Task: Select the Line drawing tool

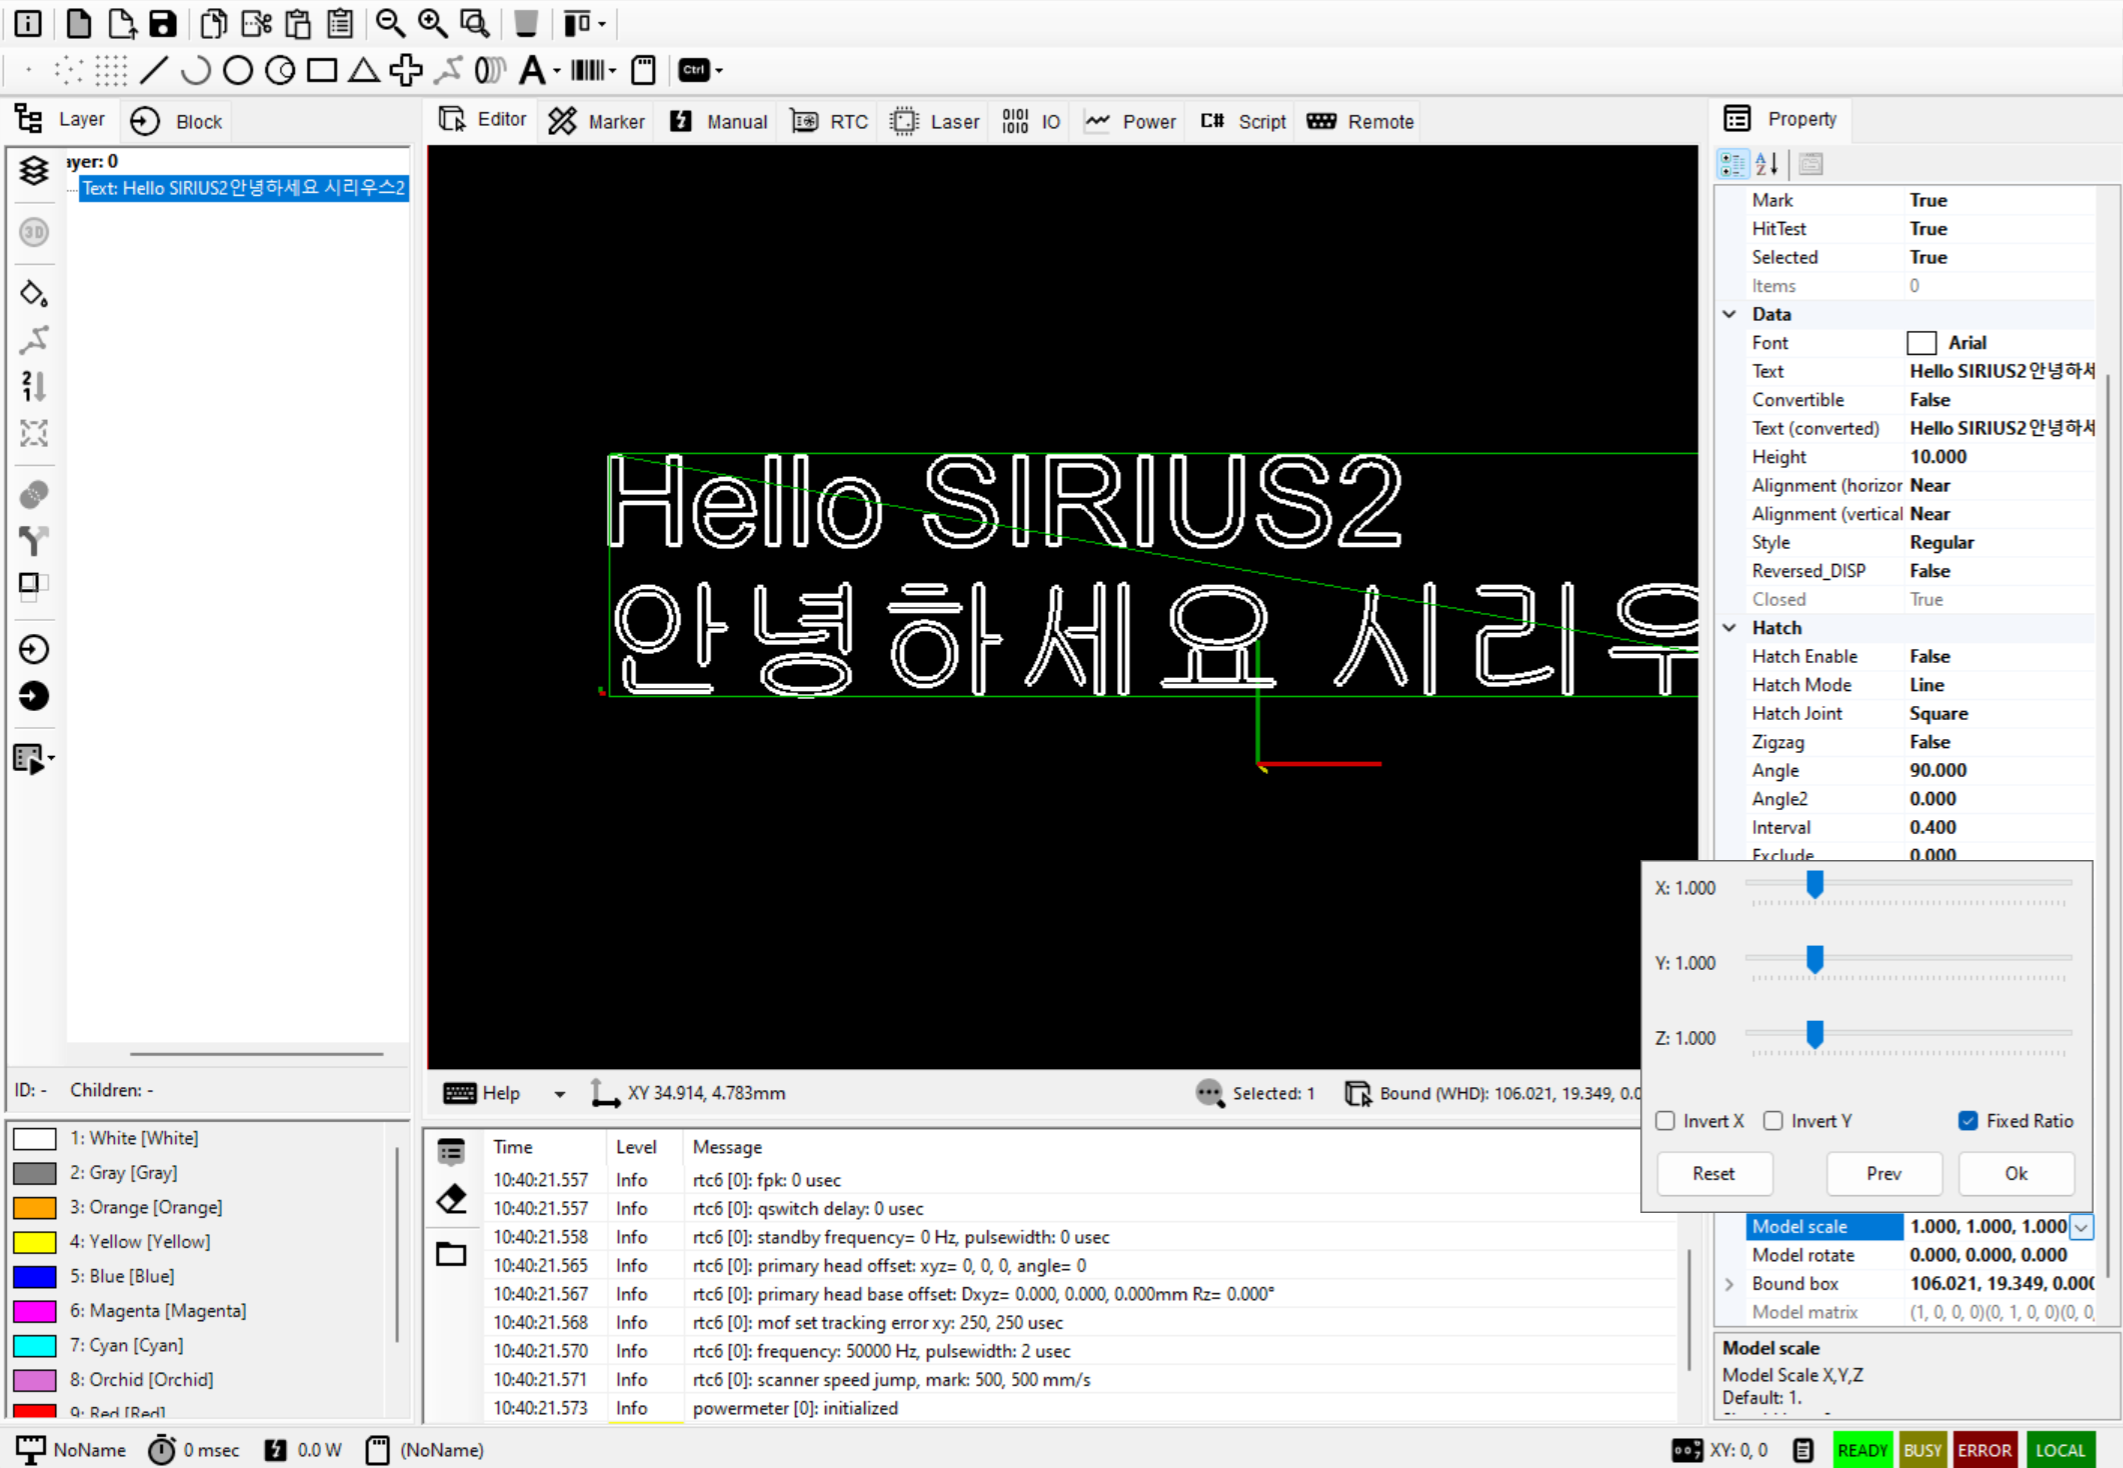Action: click(x=154, y=70)
